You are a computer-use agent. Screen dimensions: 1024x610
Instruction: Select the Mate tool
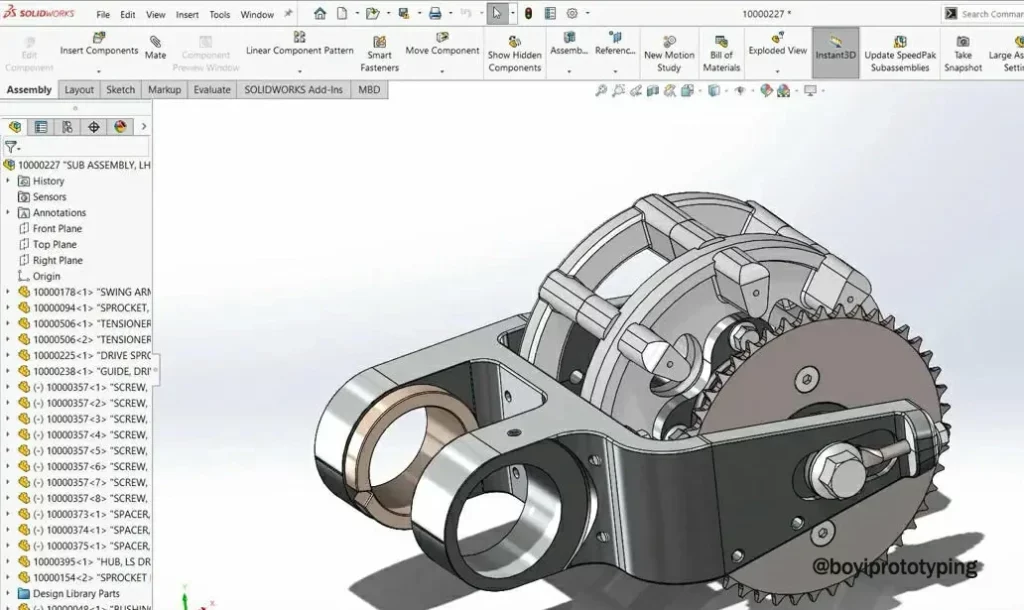pyautogui.click(x=155, y=48)
